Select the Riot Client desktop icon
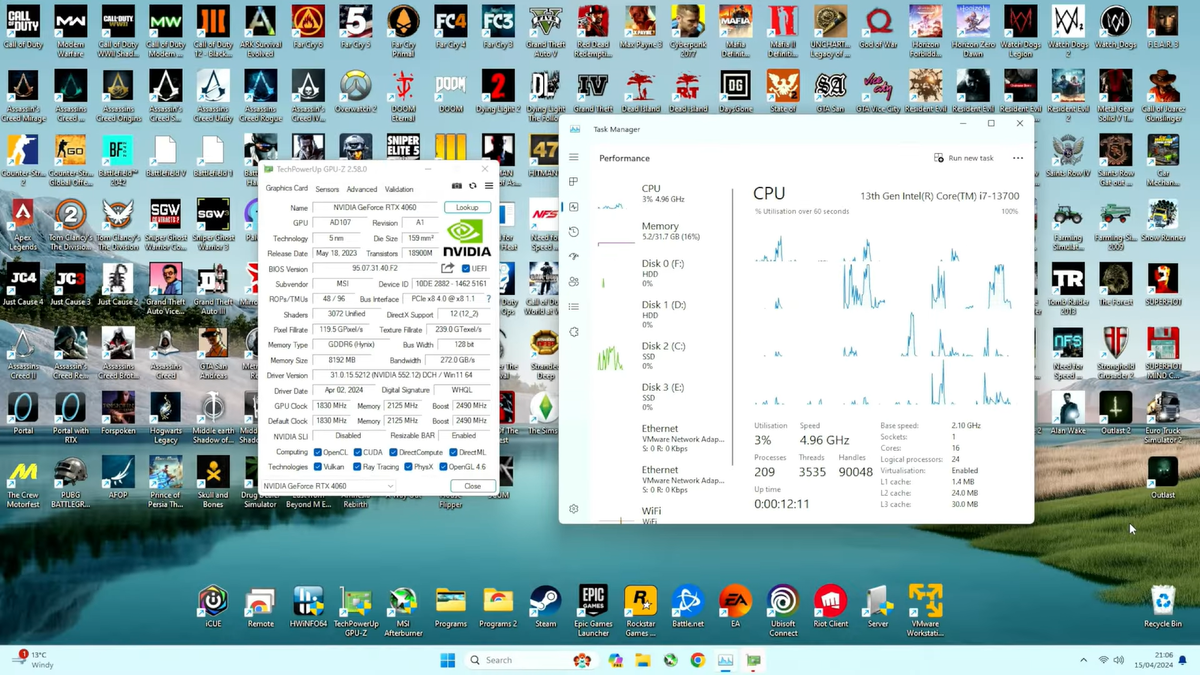Screen dimensions: 1200x675 pyautogui.click(x=830, y=606)
